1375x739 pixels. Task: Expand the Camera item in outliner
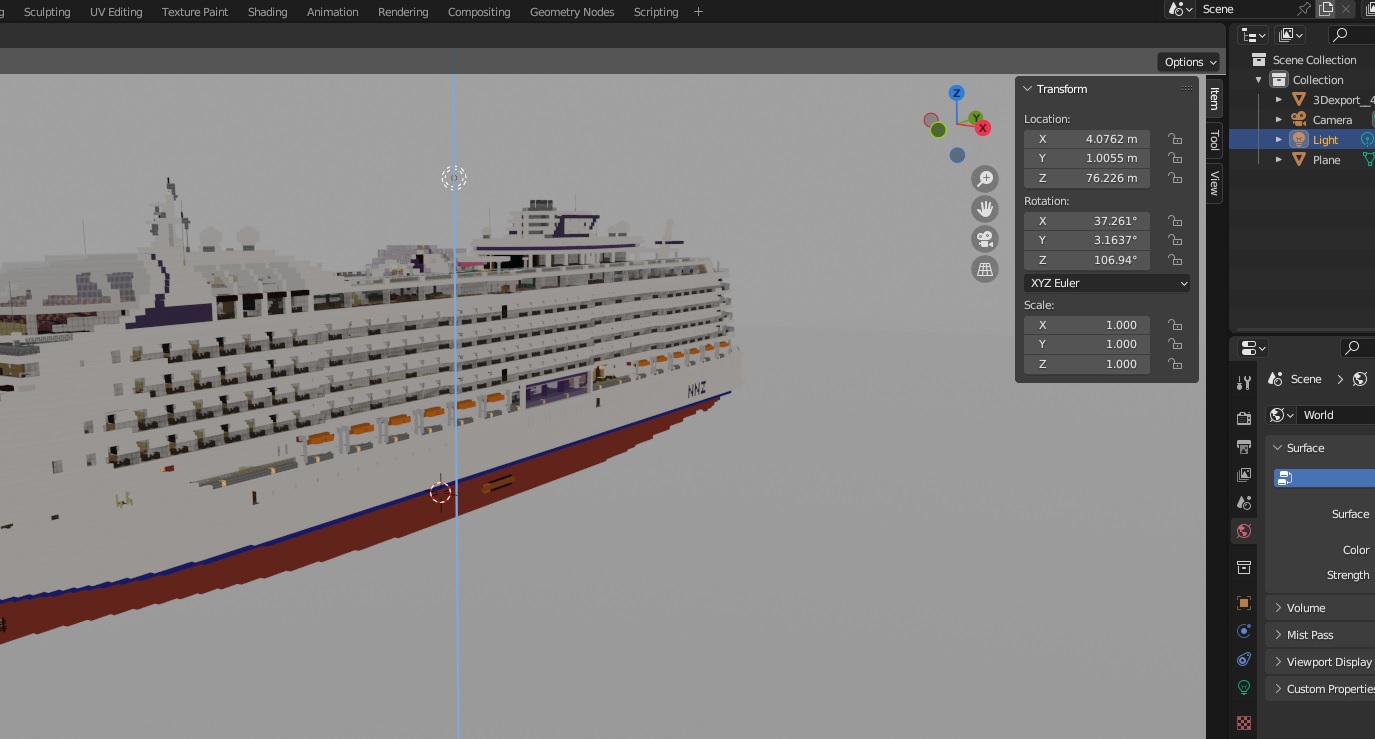pos(1279,120)
